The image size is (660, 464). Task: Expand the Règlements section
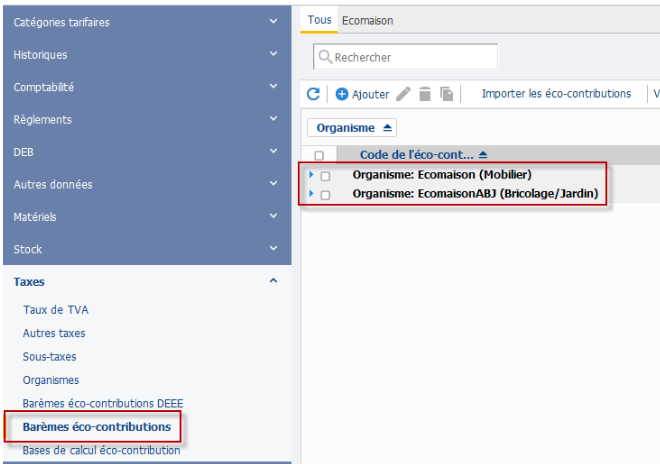[274, 118]
